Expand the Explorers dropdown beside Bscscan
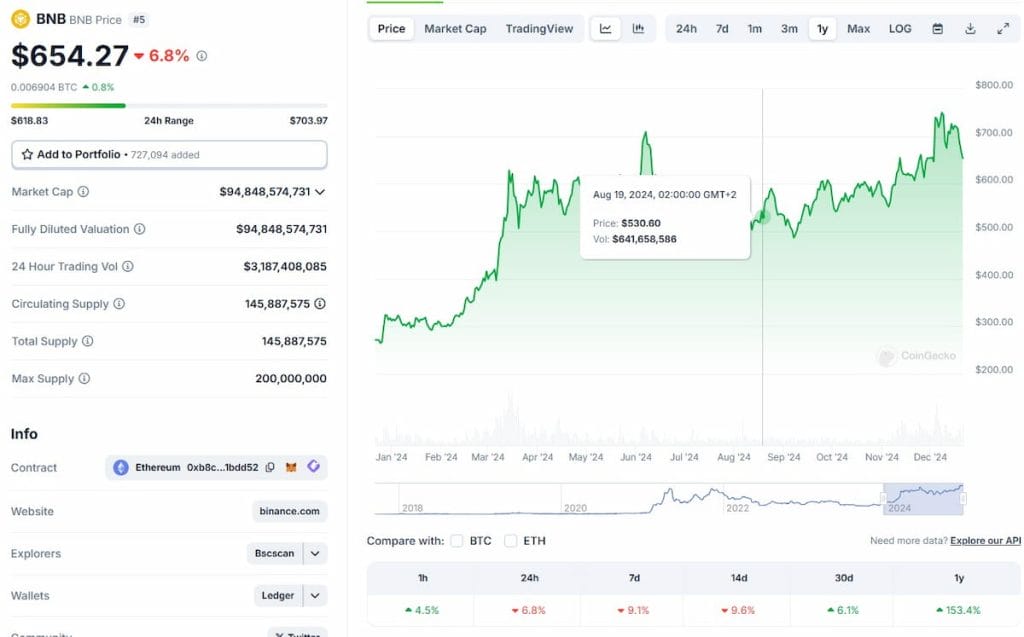The width and height of the screenshot is (1024, 637). click(313, 553)
